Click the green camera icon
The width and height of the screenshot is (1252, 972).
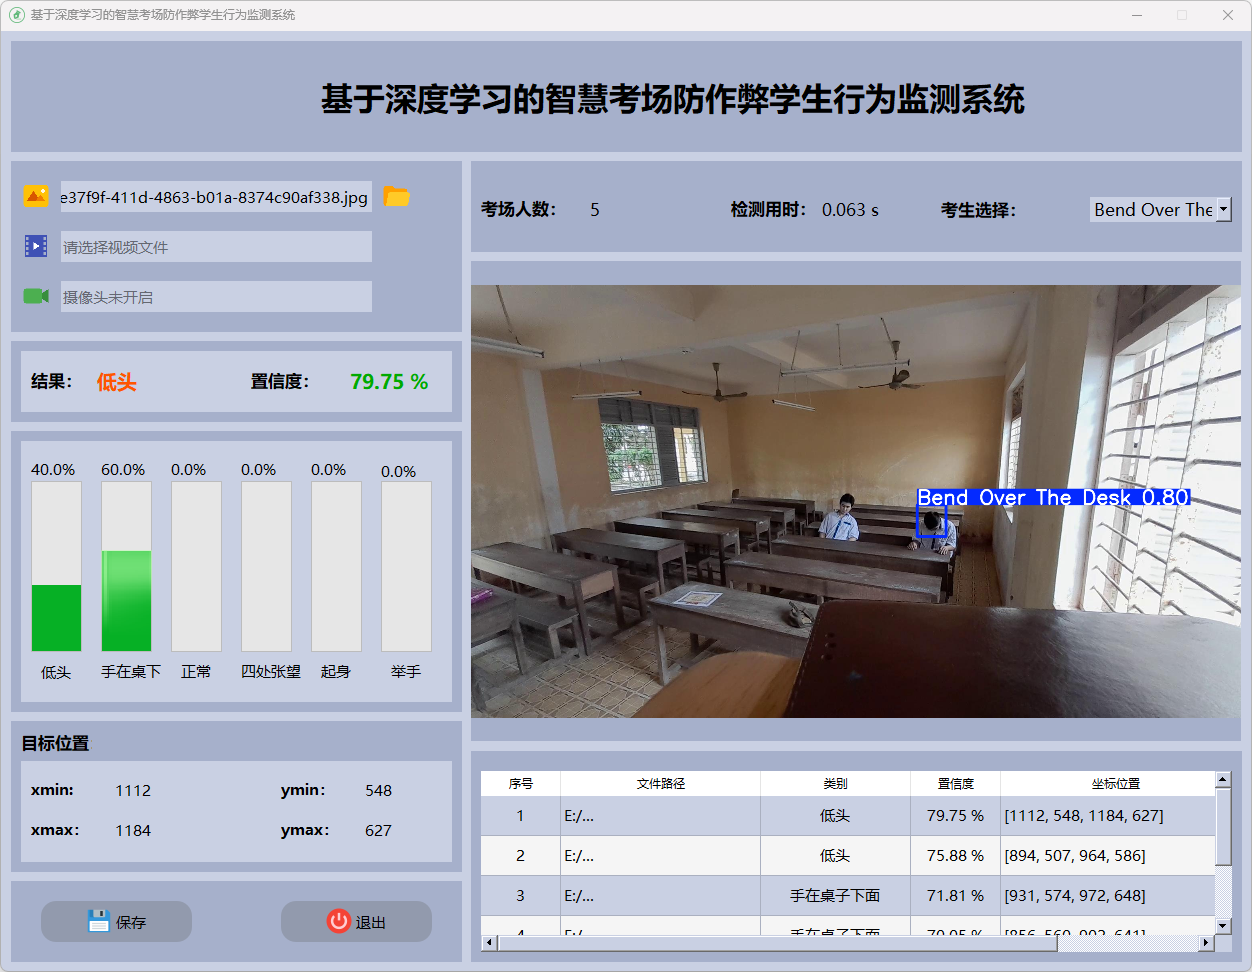tap(36, 296)
